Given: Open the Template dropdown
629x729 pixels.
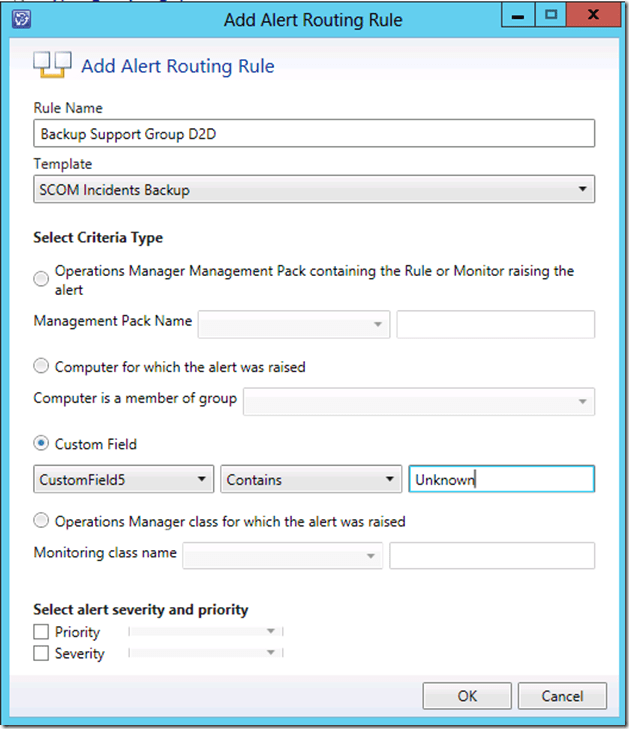Looking at the screenshot, I should click(314, 190).
